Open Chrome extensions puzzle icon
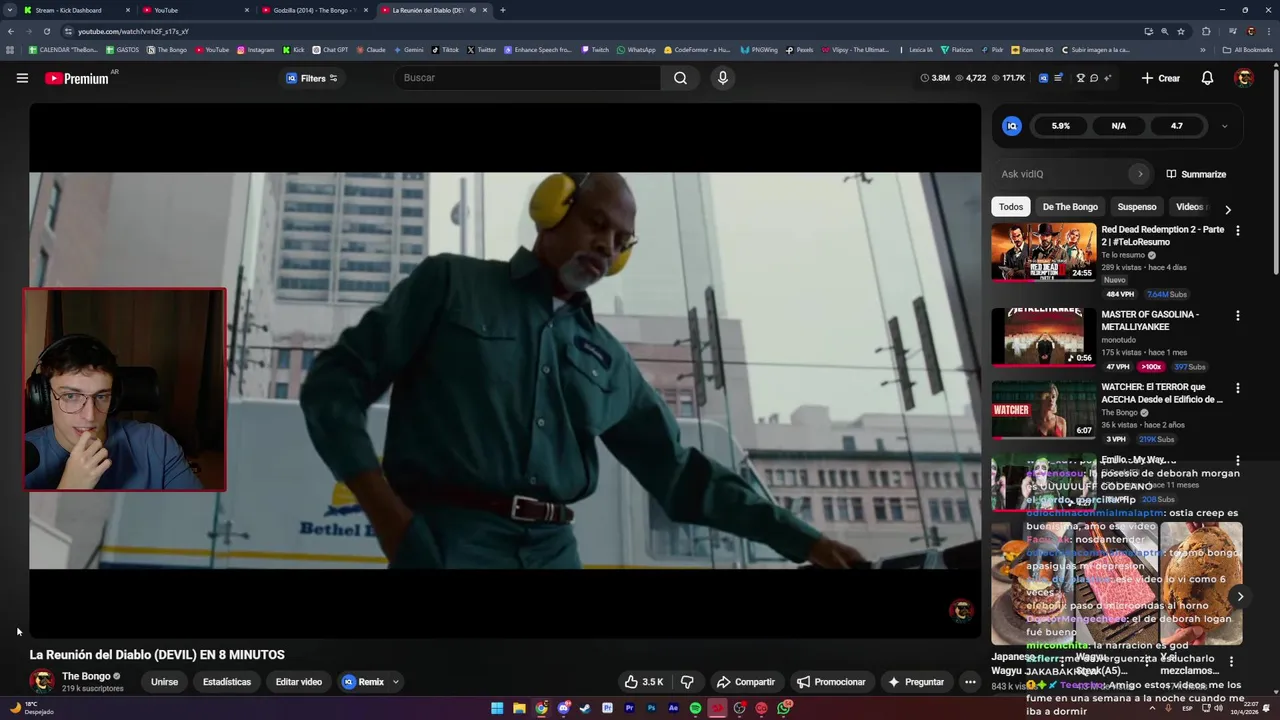This screenshot has width=1280, height=720. click(1206, 31)
